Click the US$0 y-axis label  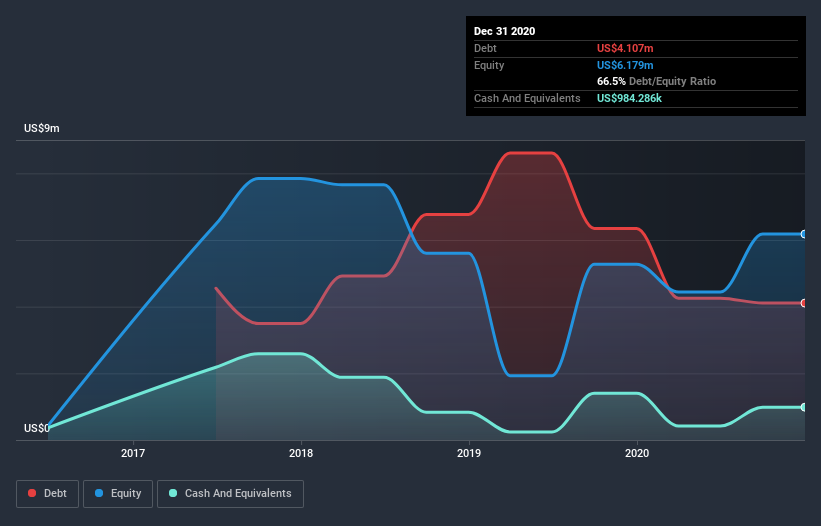[37, 428]
